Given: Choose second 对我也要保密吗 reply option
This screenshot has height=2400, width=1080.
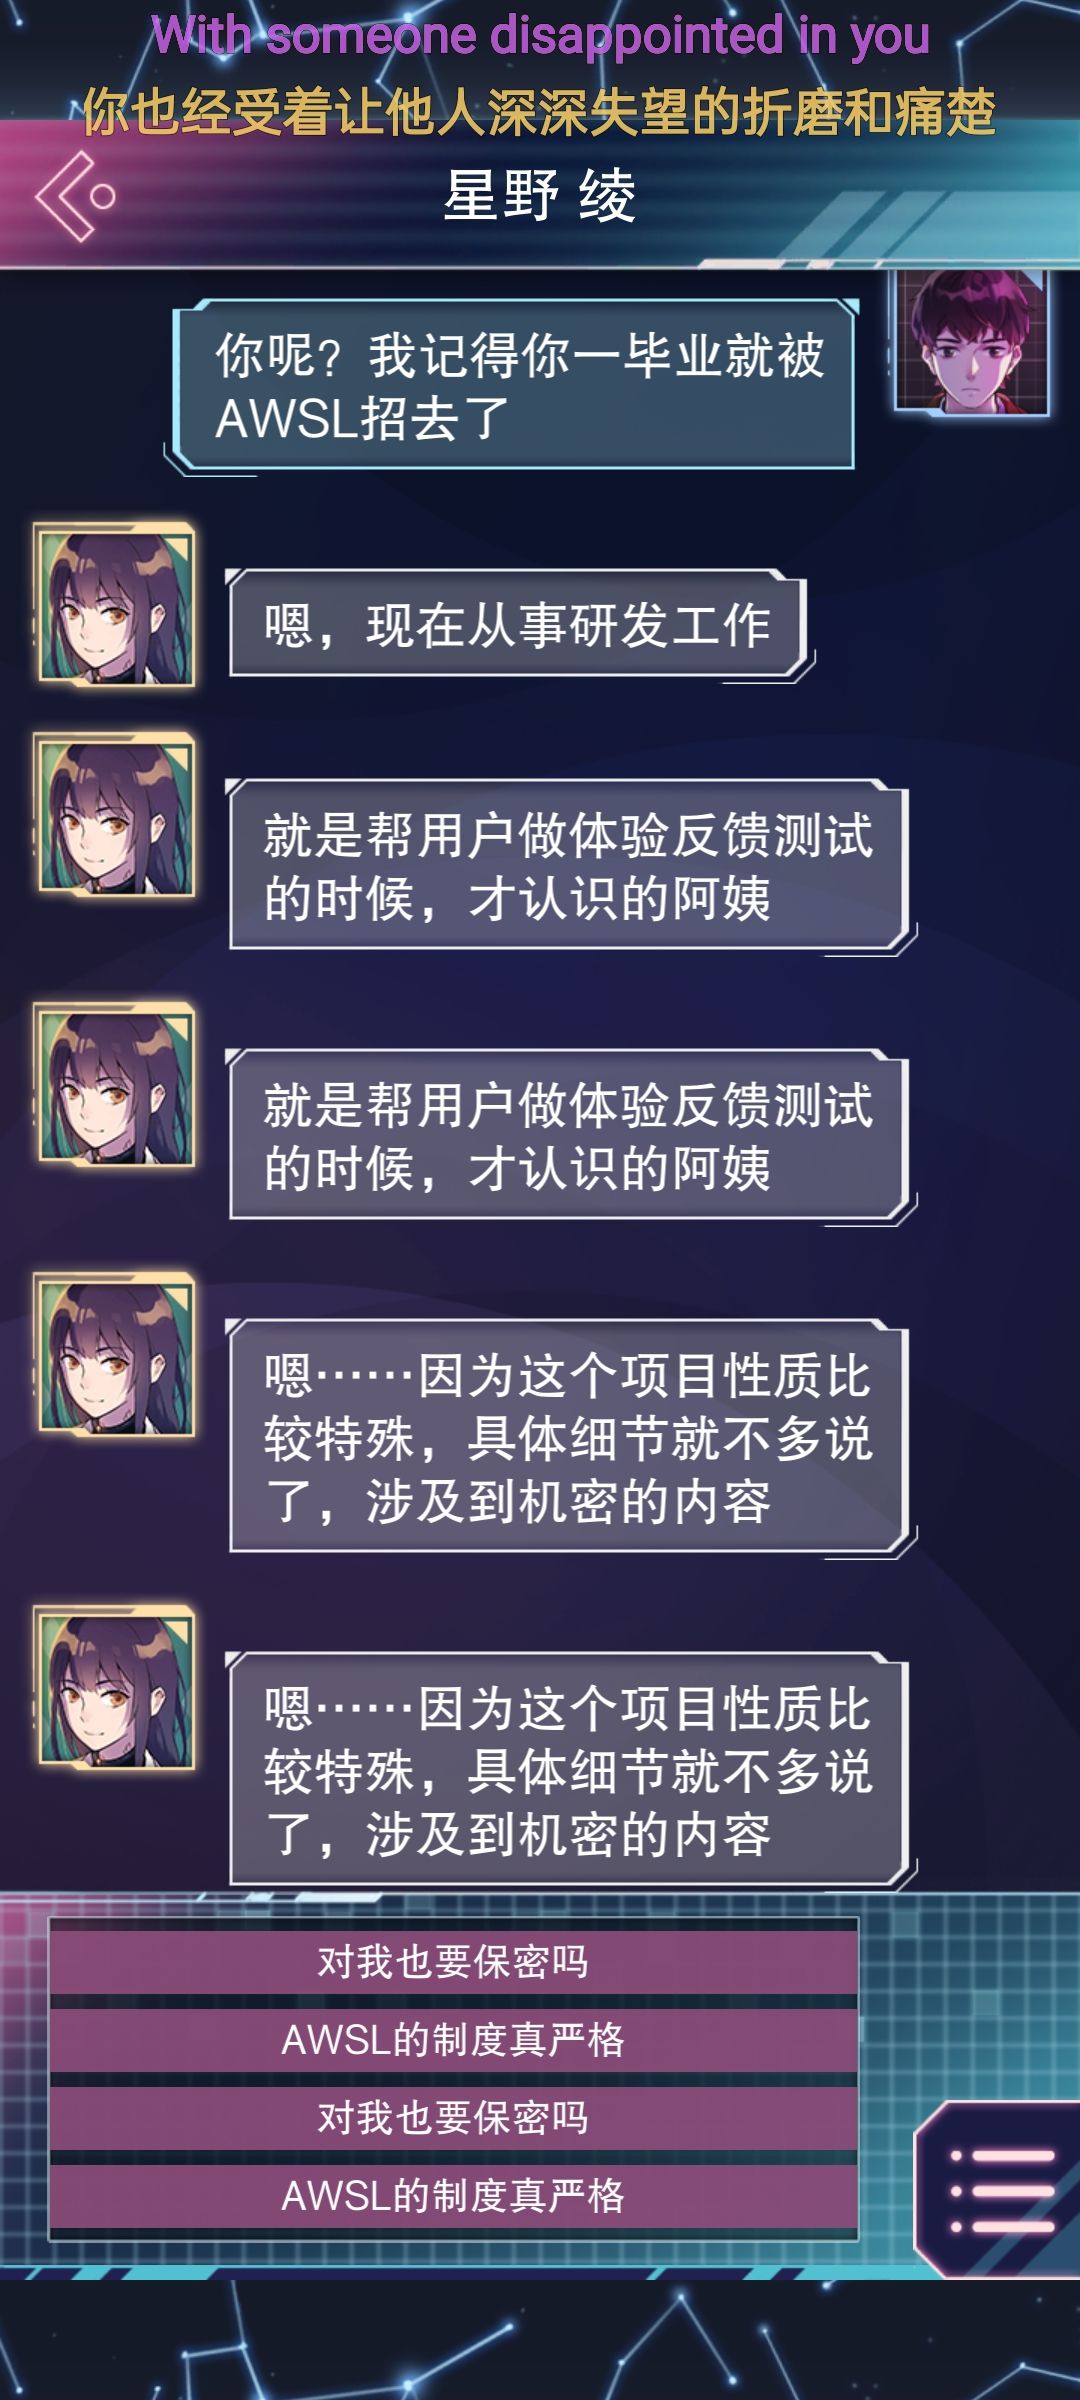Looking at the screenshot, I should [x=454, y=2118].
